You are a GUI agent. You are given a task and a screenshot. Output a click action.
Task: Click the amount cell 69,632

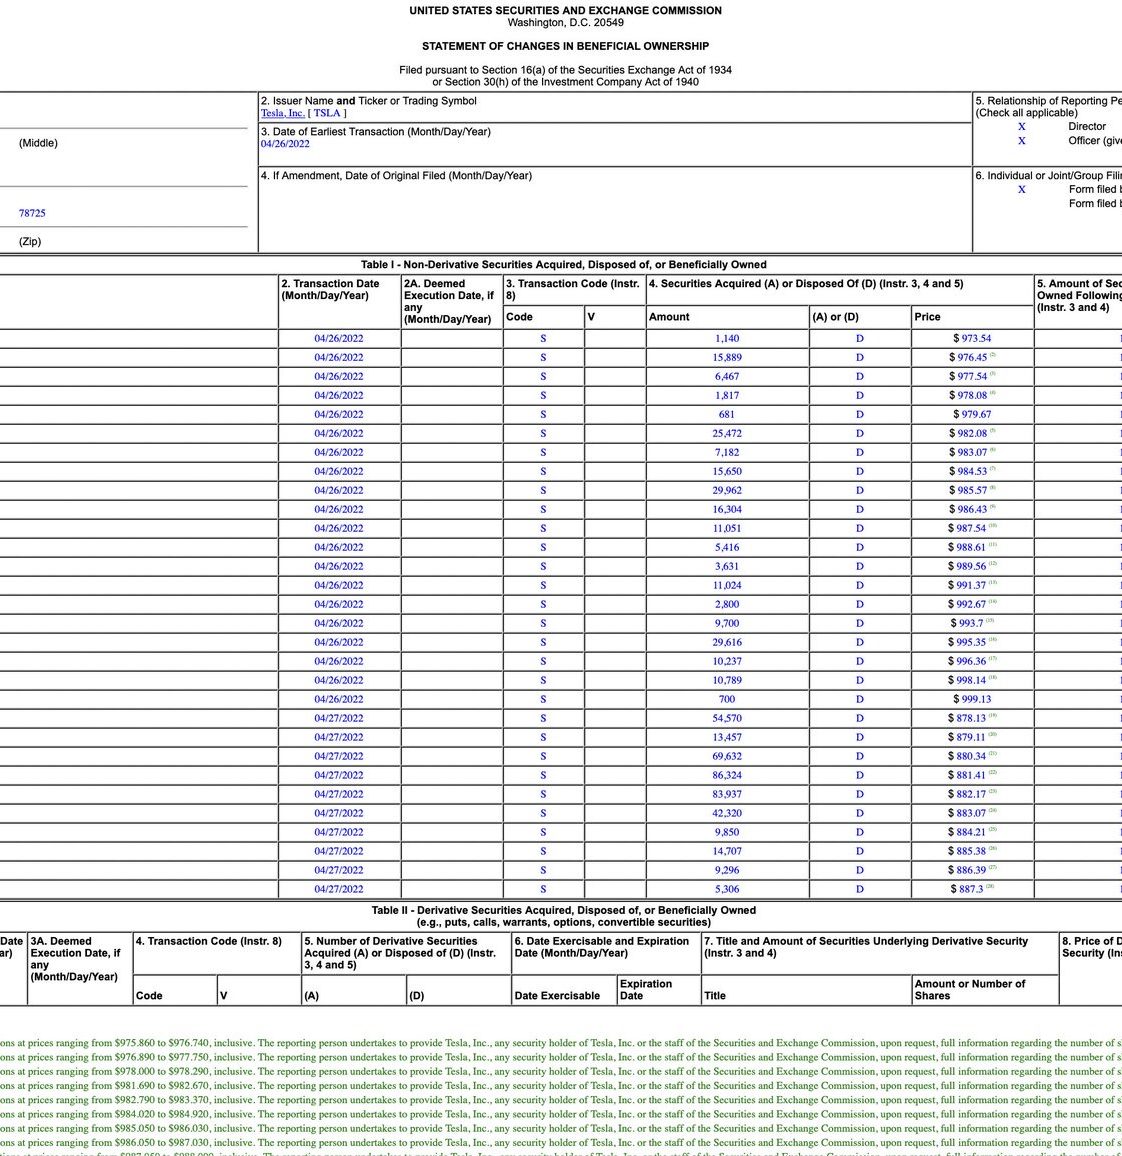click(727, 756)
